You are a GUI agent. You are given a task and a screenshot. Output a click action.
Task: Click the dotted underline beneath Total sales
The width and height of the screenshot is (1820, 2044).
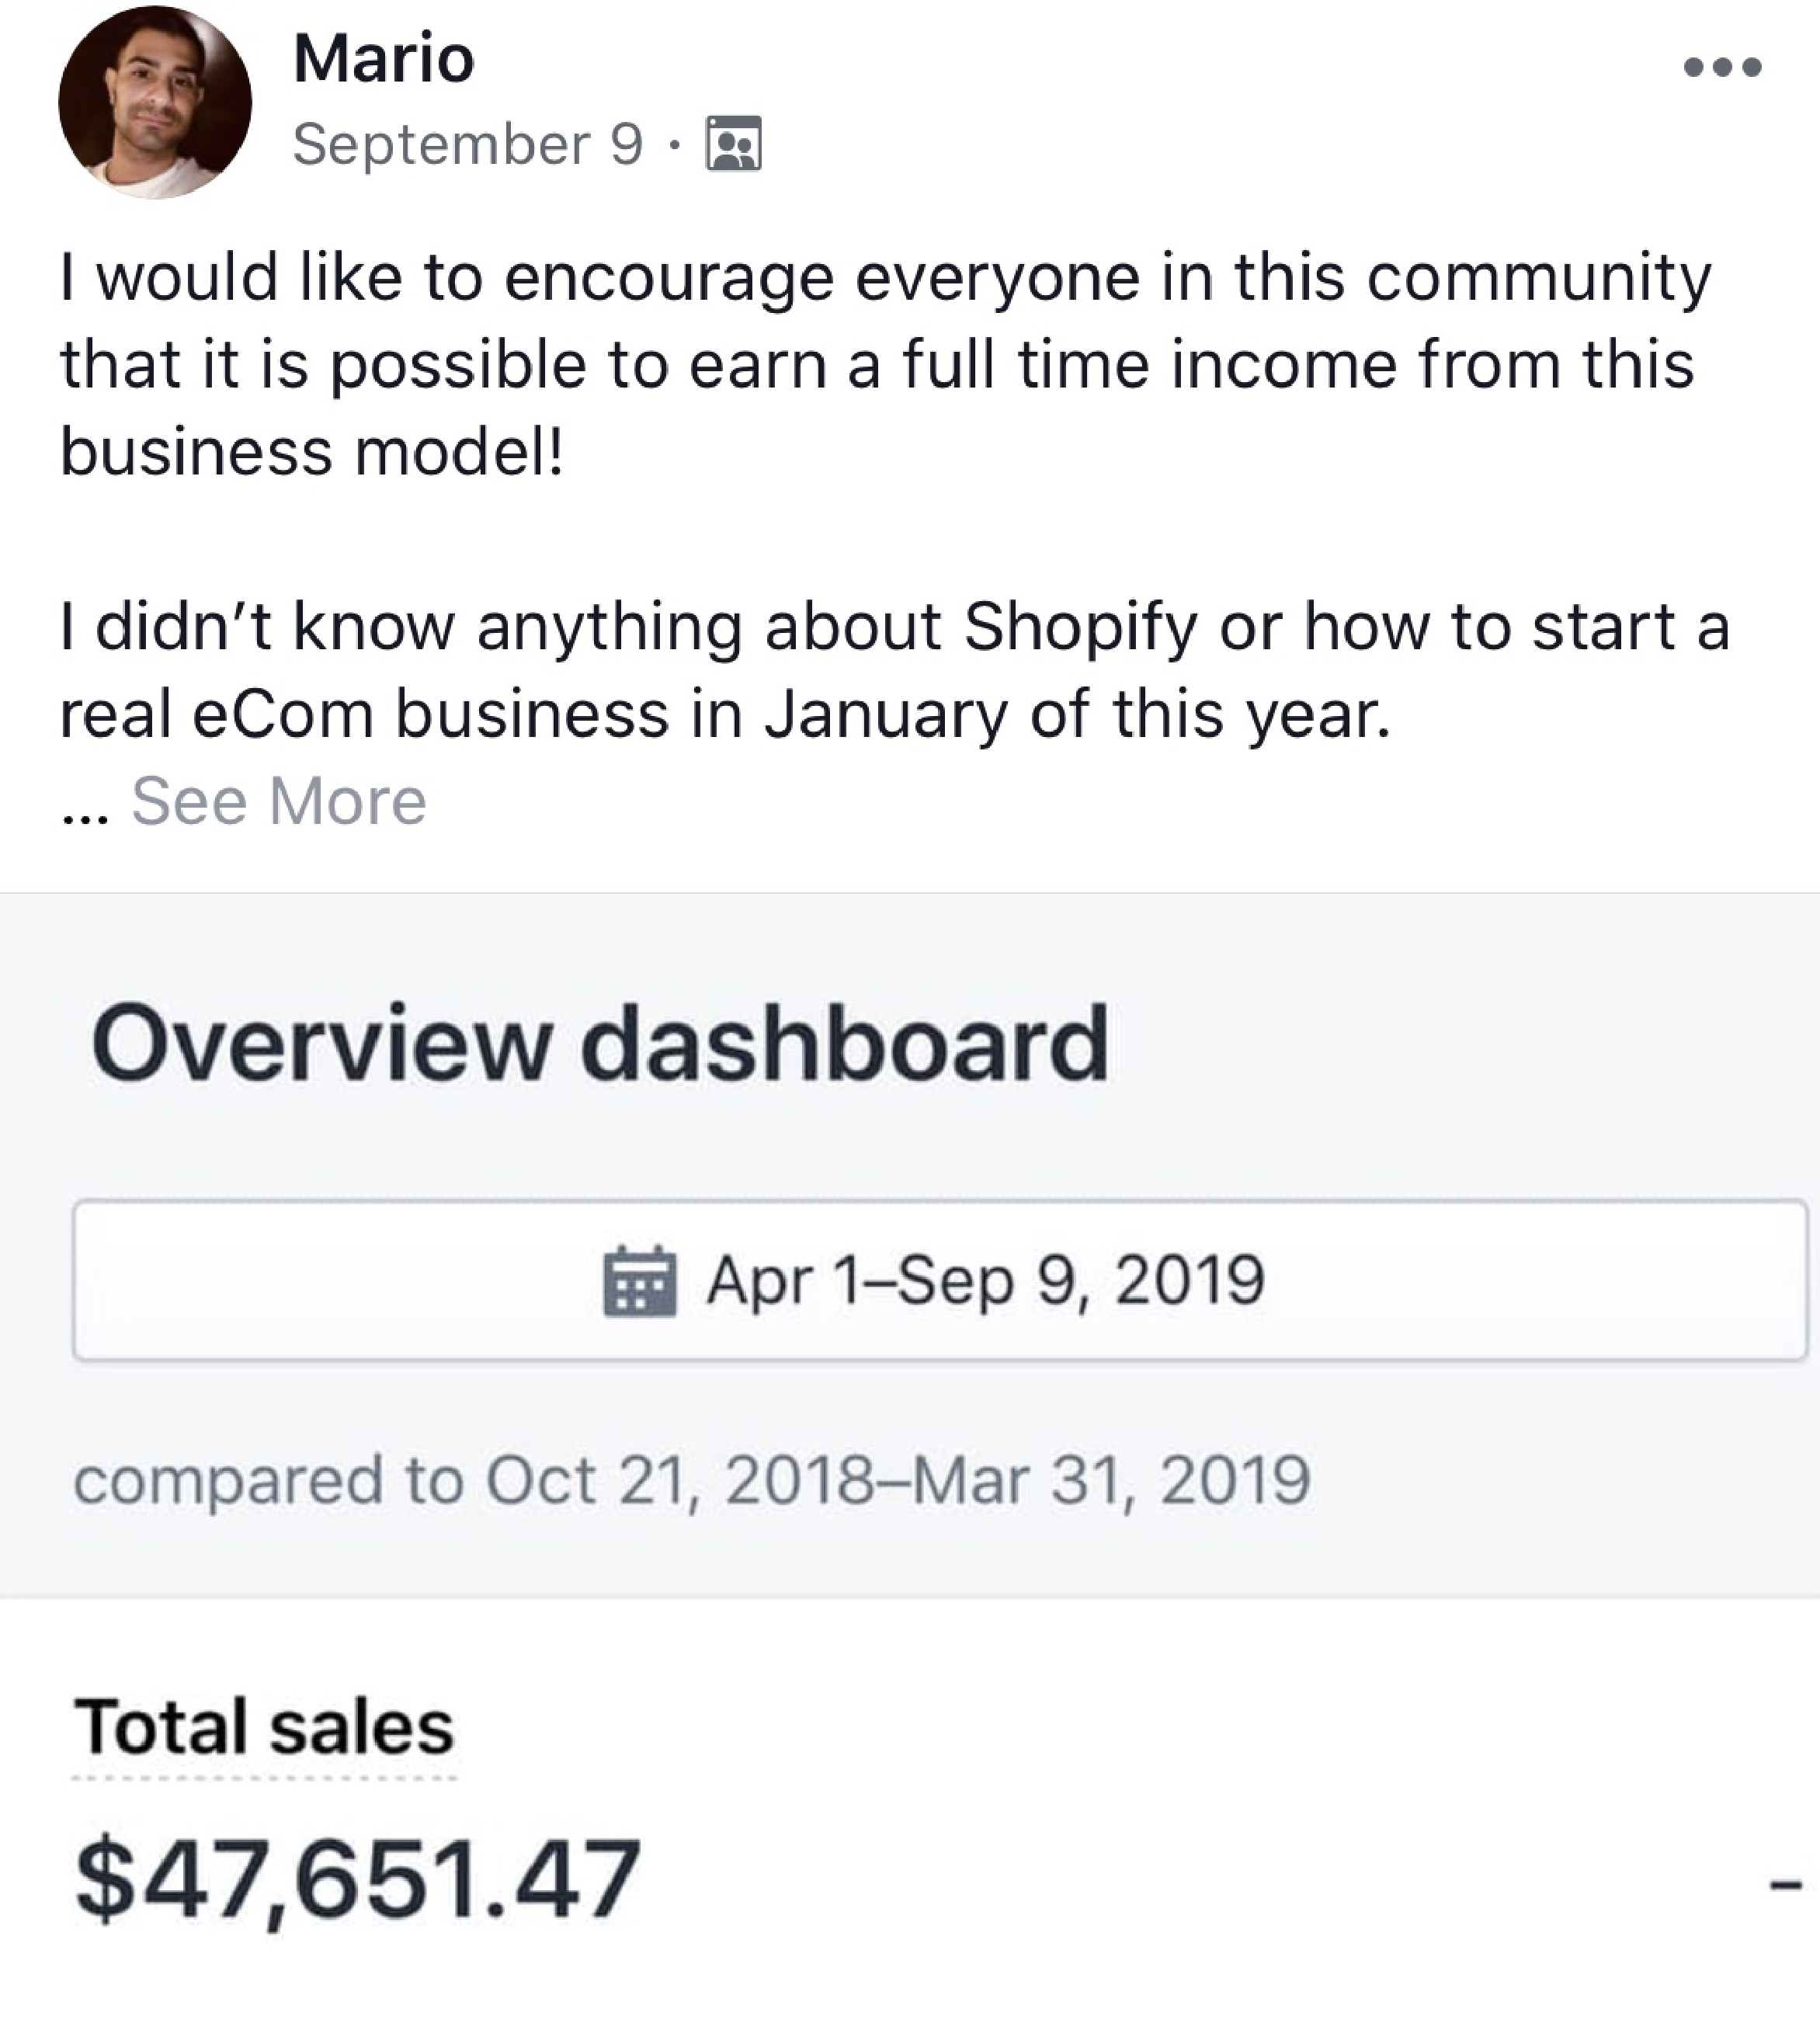(264, 1777)
